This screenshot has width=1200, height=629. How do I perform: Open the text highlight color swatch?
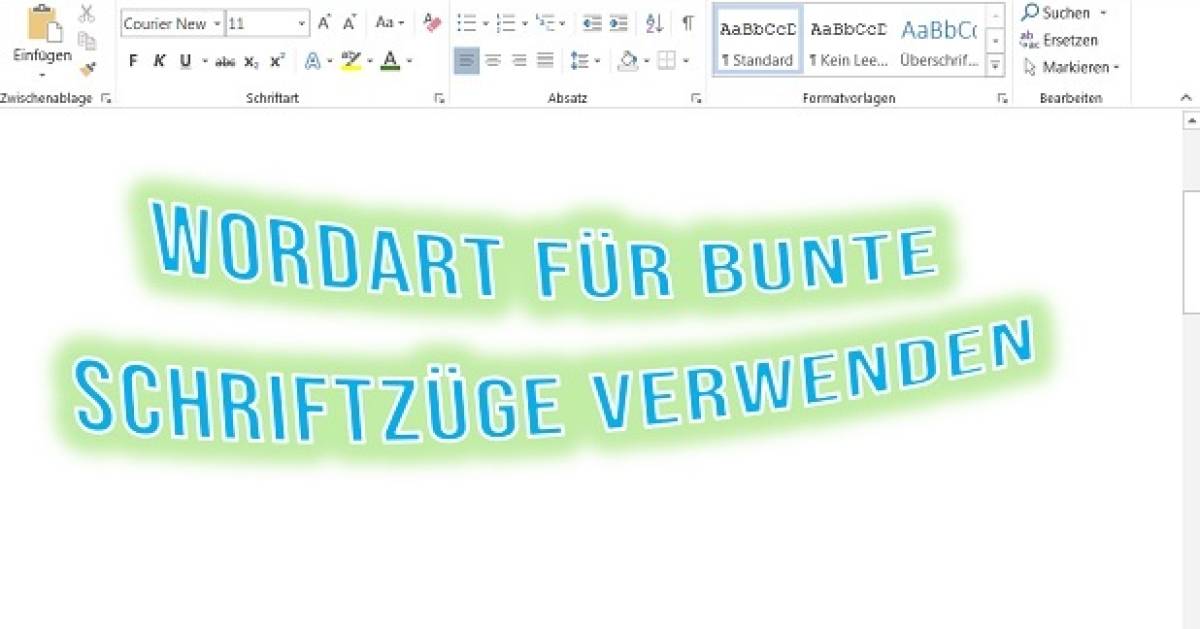pyautogui.click(x=352, y=61)
